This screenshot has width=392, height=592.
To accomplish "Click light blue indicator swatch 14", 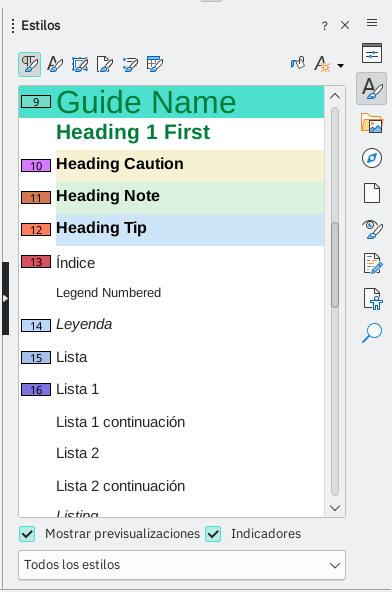I will tap(36, 326).
